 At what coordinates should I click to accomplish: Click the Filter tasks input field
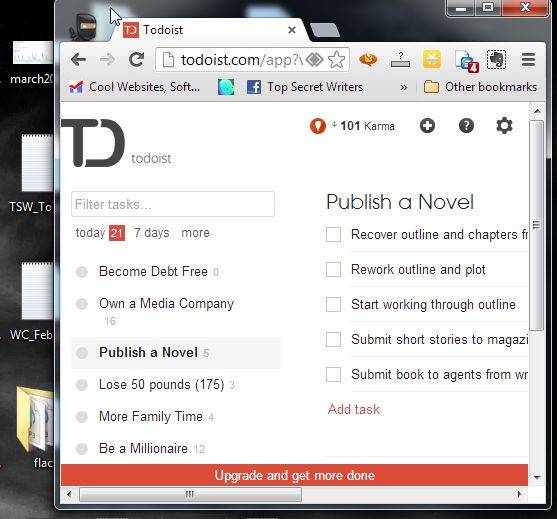point(173,204)
